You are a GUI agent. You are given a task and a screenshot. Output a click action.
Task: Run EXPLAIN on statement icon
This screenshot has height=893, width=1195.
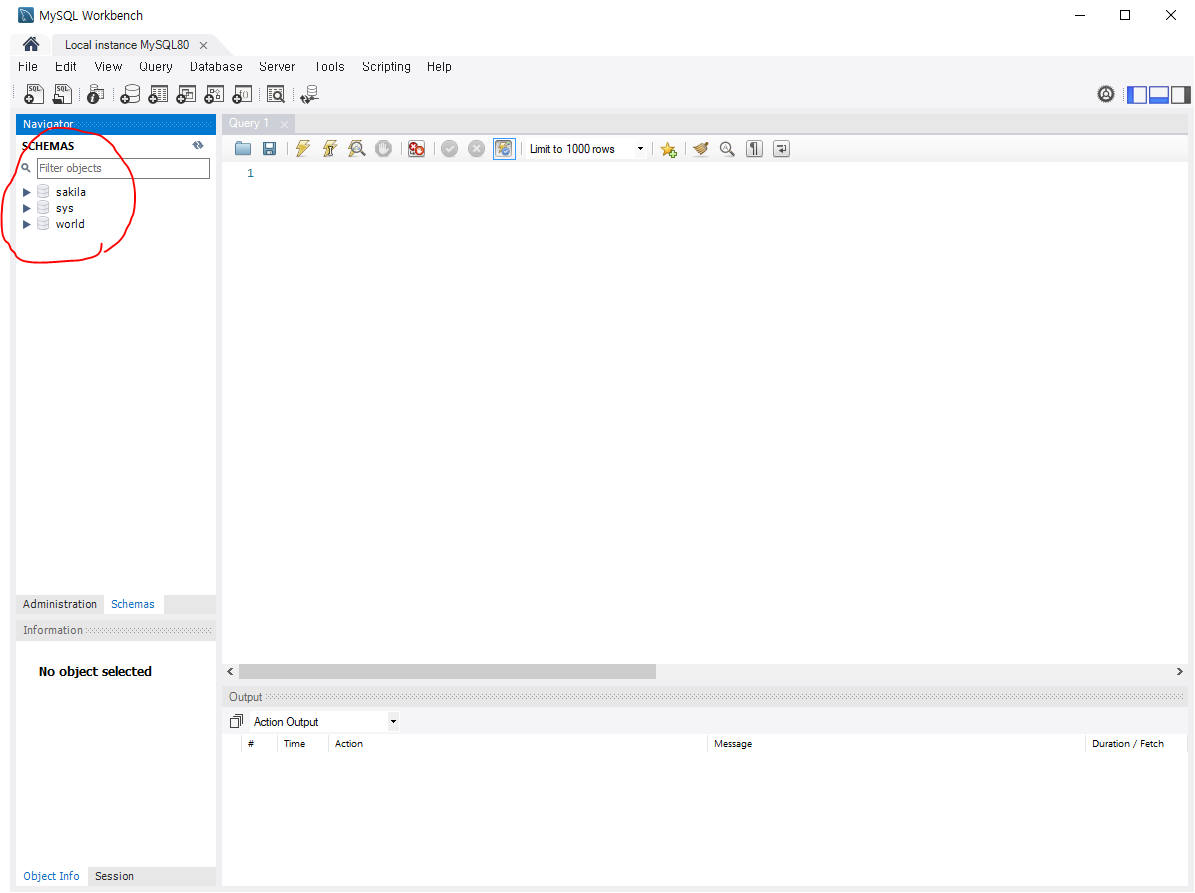pyautogui.click(x=357, y=149)
